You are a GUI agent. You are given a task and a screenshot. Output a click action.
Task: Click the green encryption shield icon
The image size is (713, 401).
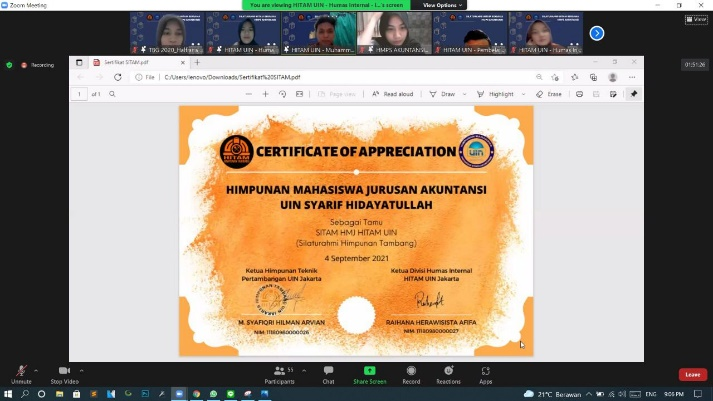tap(9, 65)
